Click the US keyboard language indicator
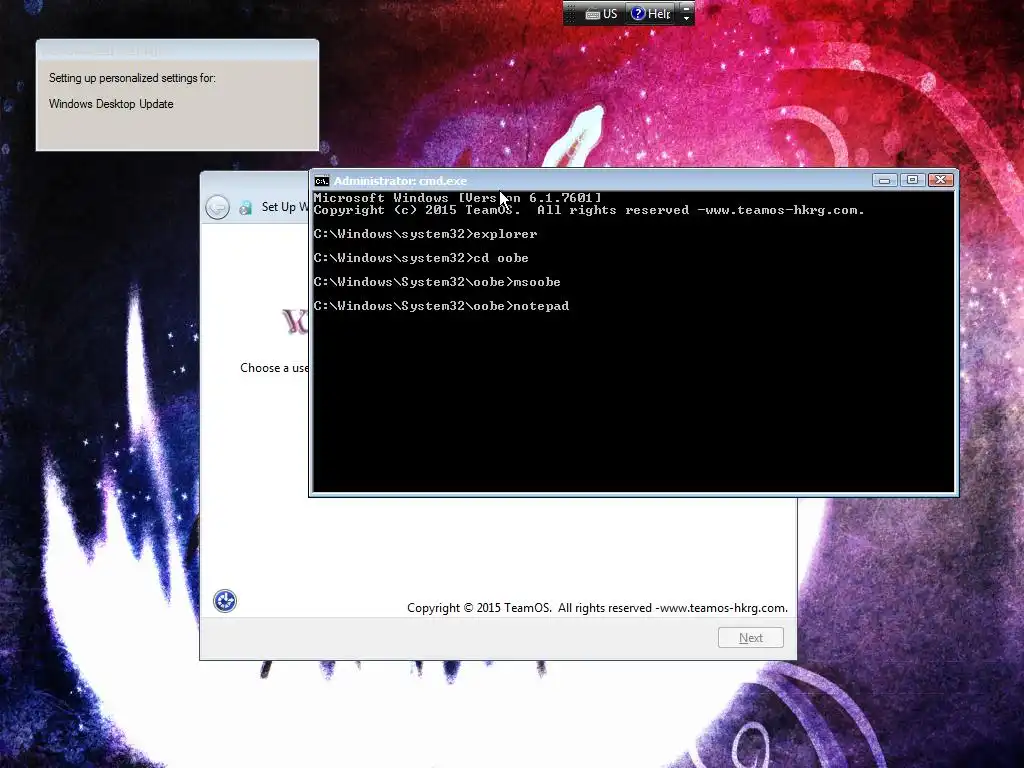The height and width of the screenshot is (768, 1024). (x=601, y=13)
